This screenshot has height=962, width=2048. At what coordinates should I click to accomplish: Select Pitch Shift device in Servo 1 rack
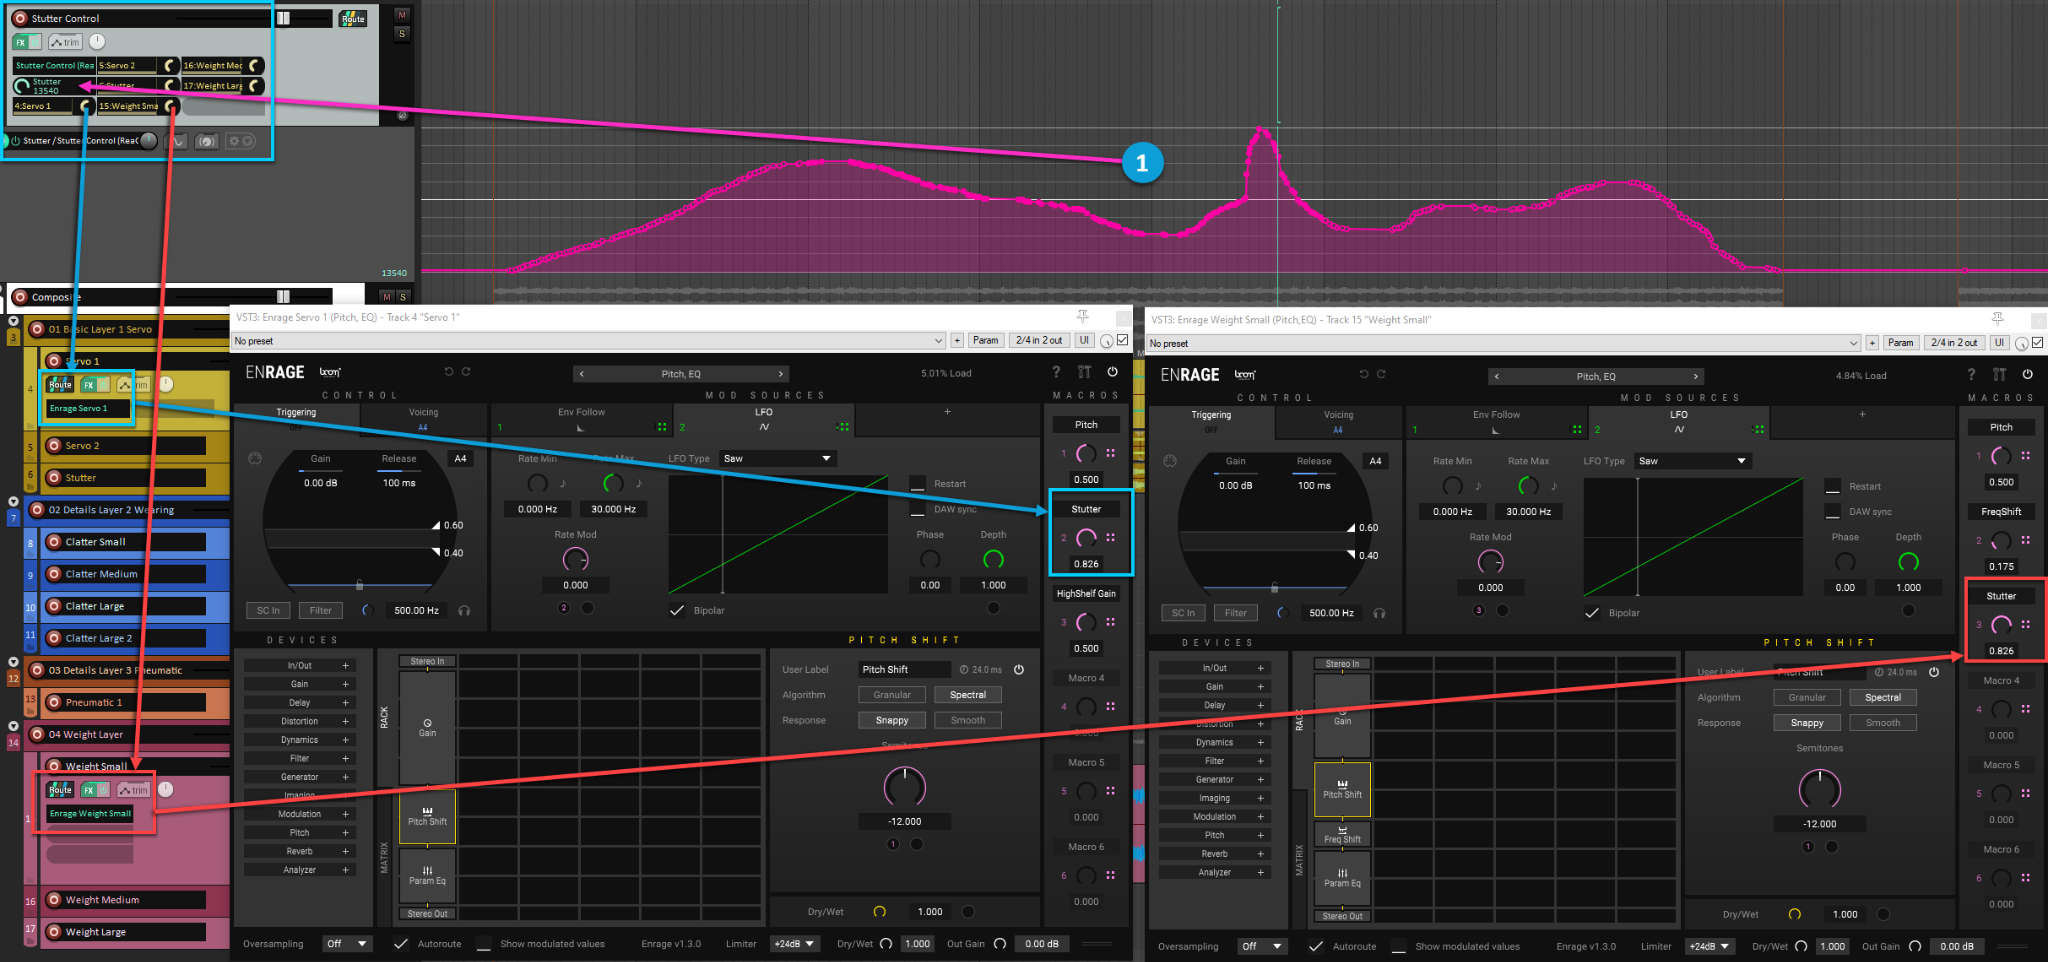click(x=427, y=816)
